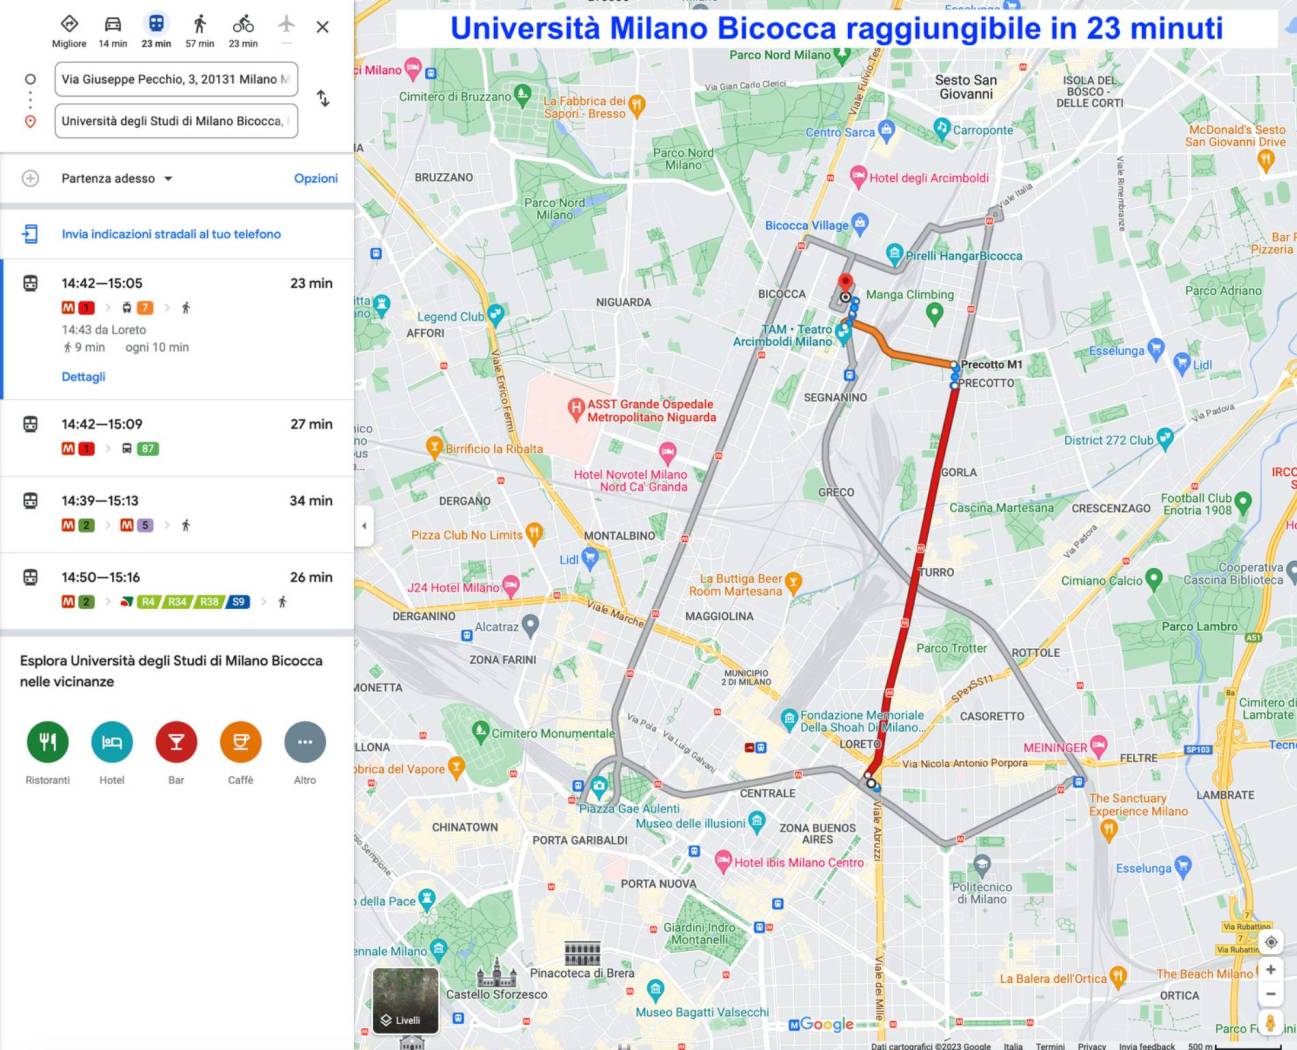Image resolution: width=1297 pixels, height=1050 pixels.
Task: Click Invia indicazioni stradali al tuo telefono
Action: (x=171, y=234)
